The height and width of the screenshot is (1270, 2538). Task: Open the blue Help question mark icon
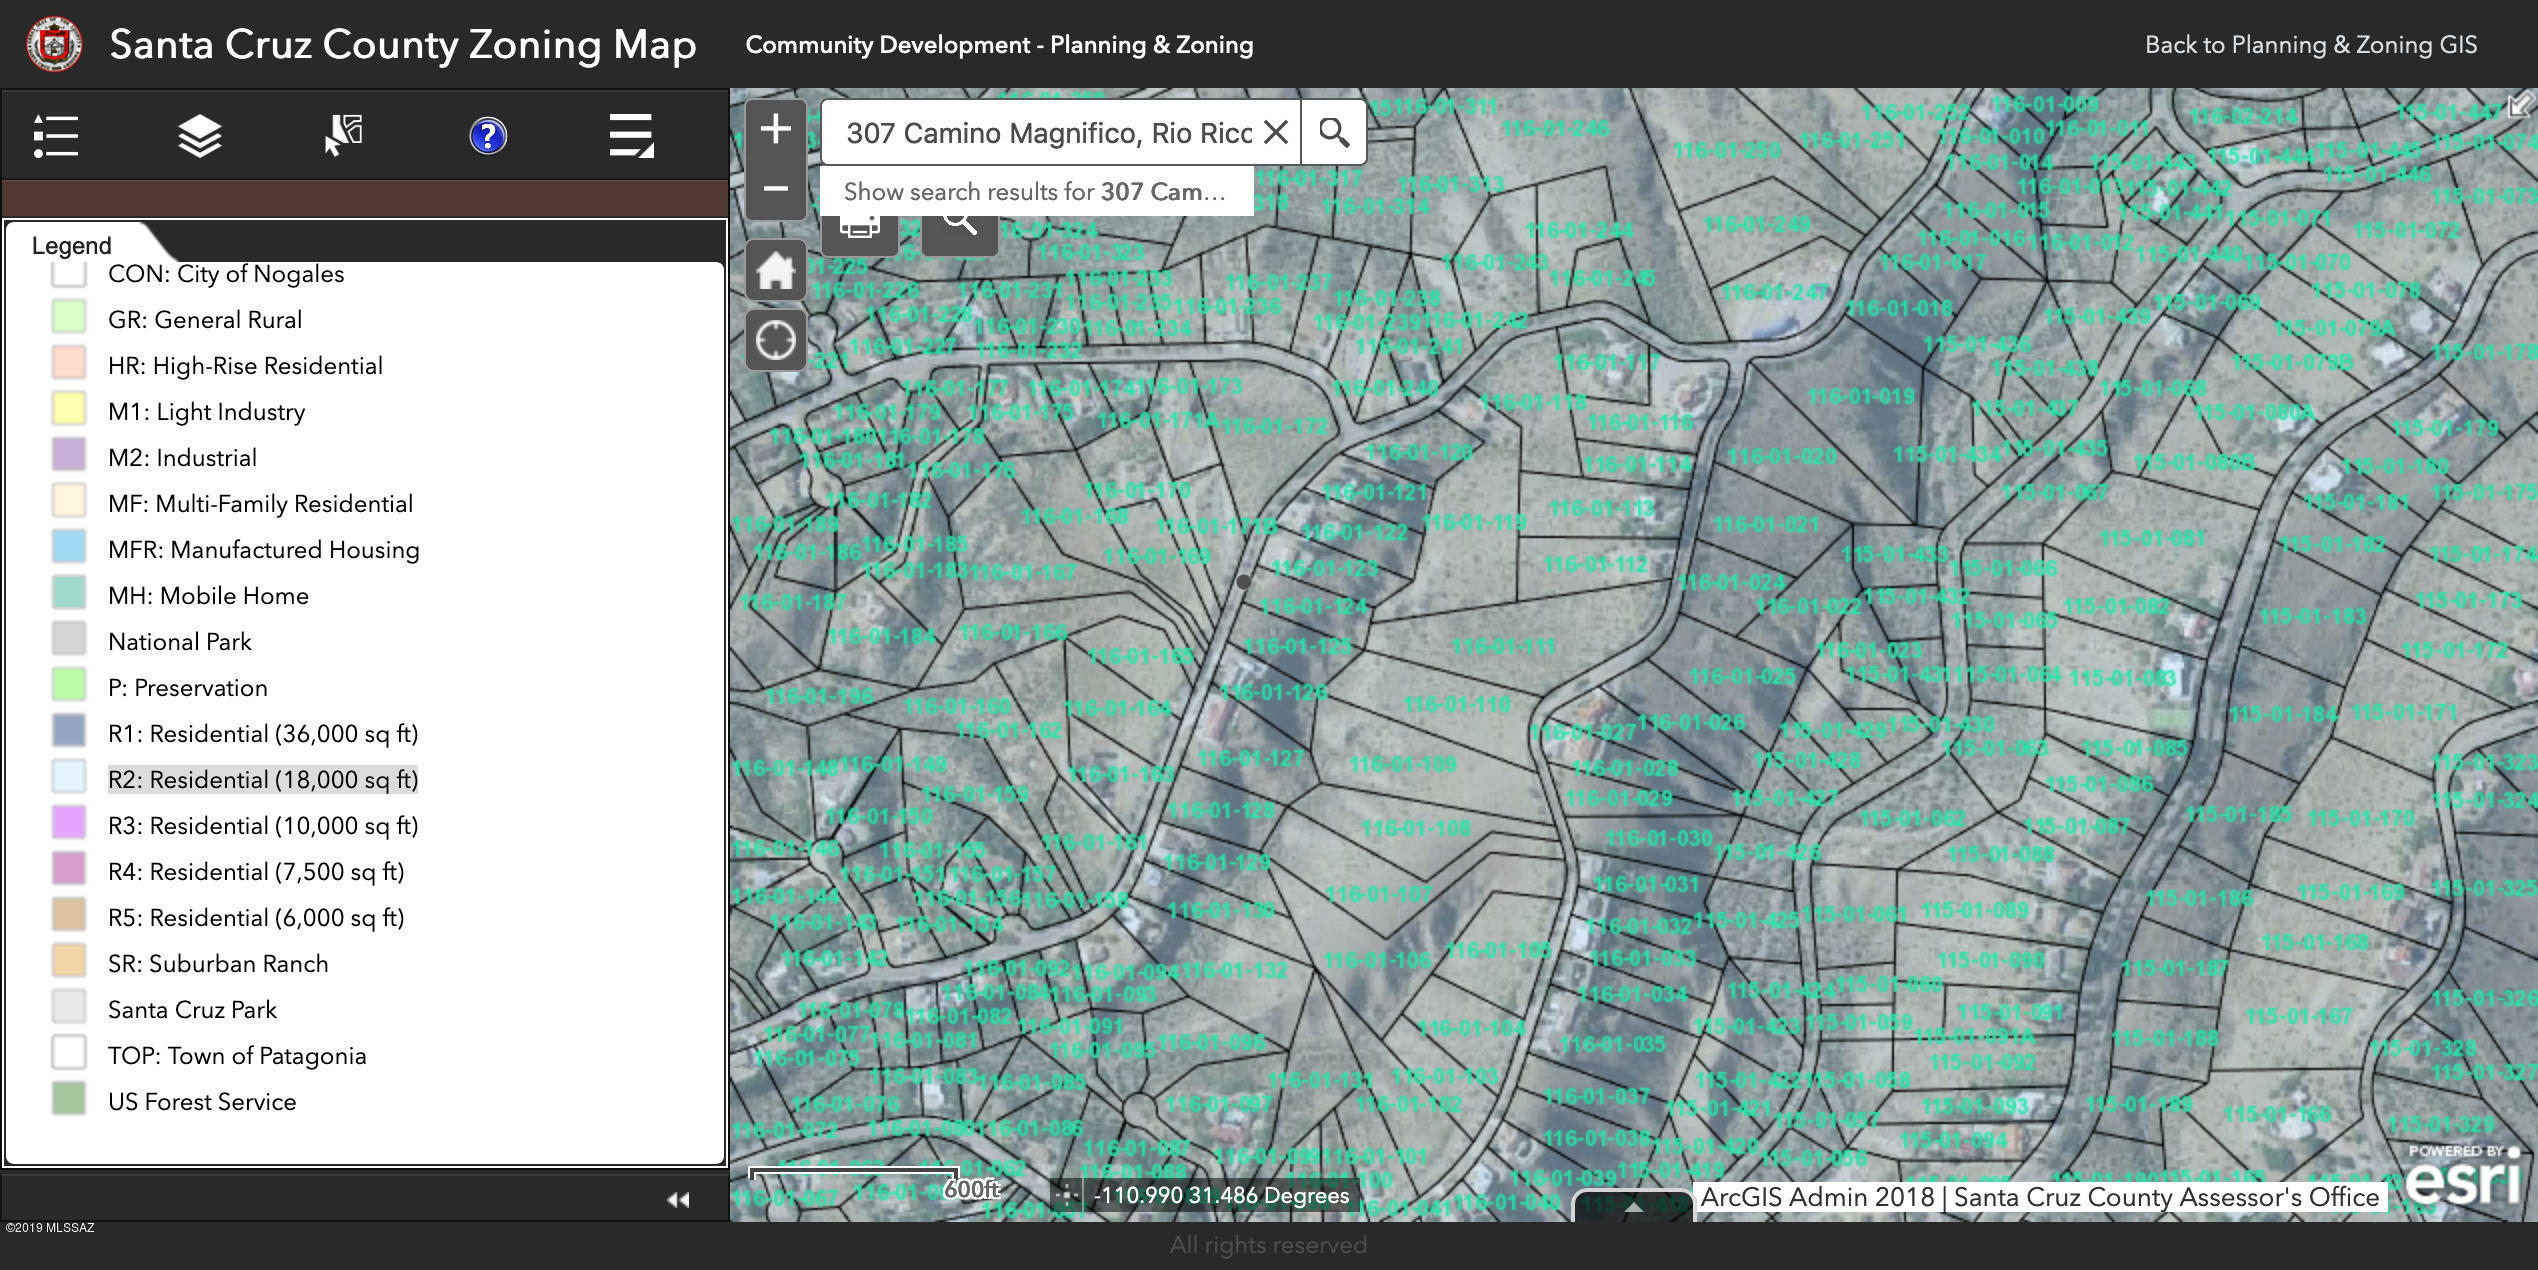488,135
